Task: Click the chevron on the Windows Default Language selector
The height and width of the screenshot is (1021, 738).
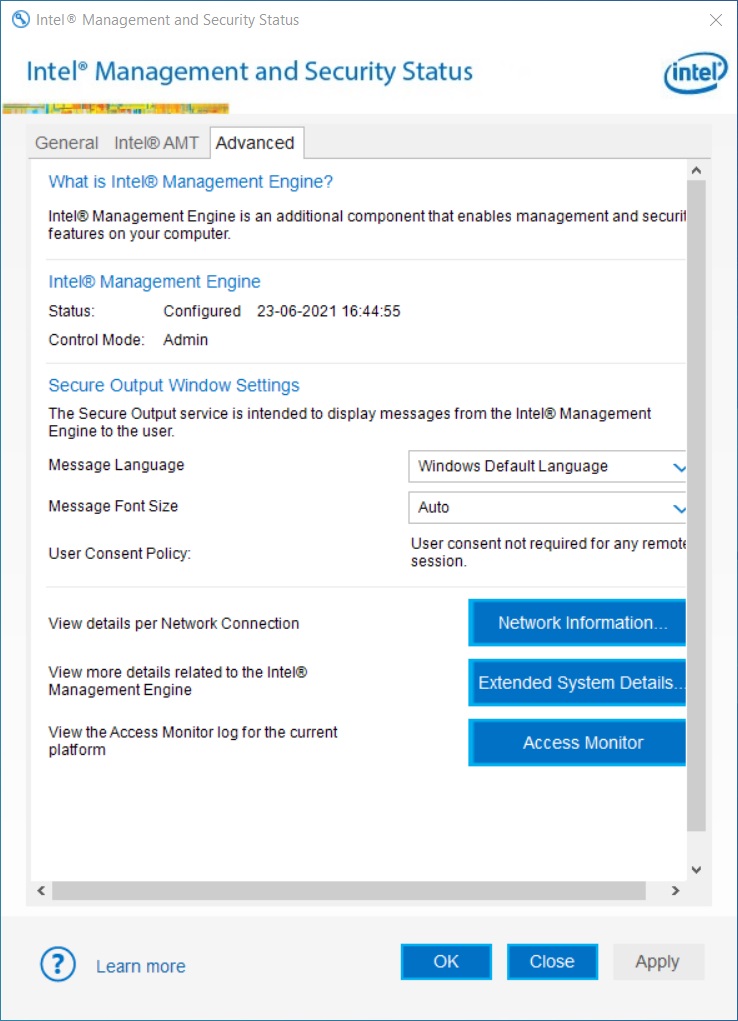Action: 680,466
